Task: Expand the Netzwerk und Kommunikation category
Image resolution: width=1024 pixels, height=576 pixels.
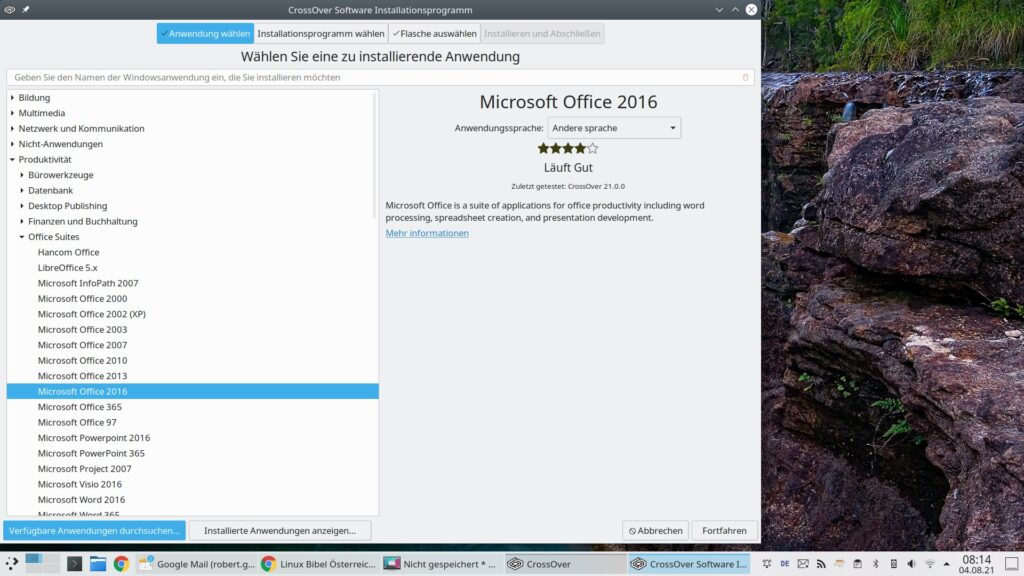Action: click(x=12, y=129)
